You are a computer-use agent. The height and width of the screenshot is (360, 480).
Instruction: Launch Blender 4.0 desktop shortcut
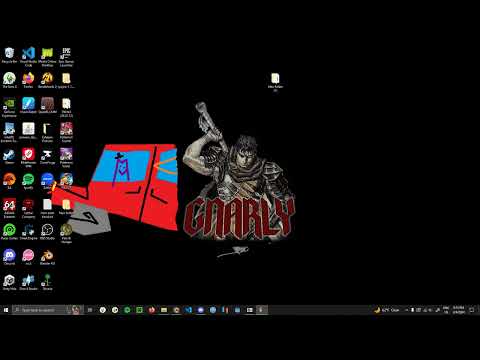47,257
